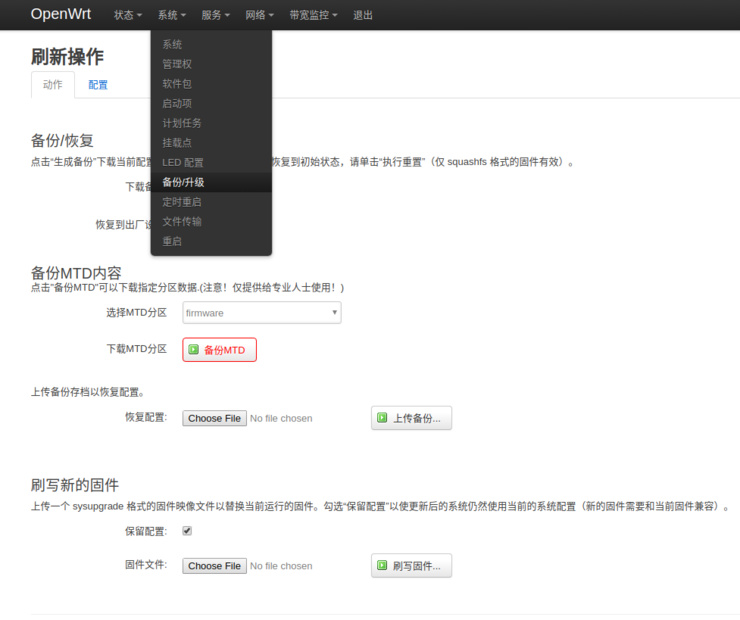The width and height of the screenshot is (740, 620).
Task: Click No file chosen beside 恢复配置
Action: point(281,419)
